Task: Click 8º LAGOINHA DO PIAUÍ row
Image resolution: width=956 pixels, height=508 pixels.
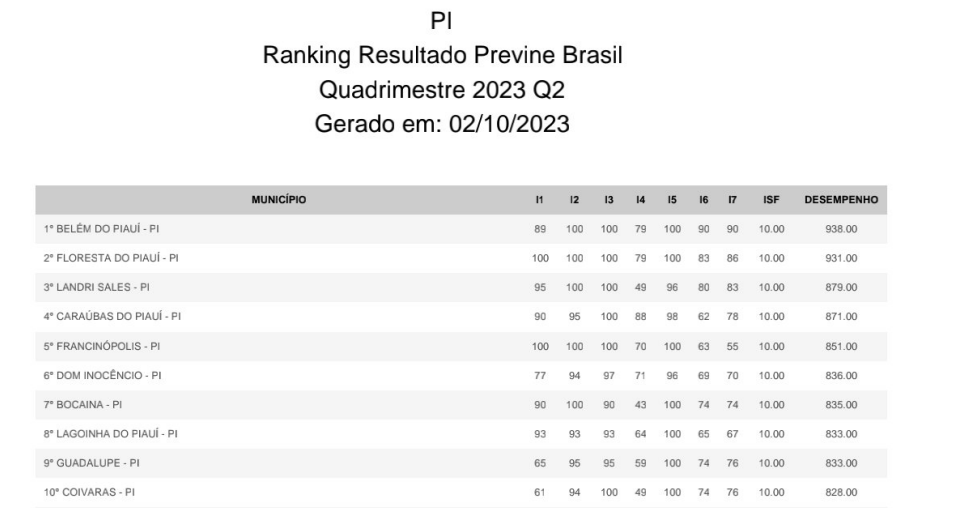Action: (x=461, y=434)
